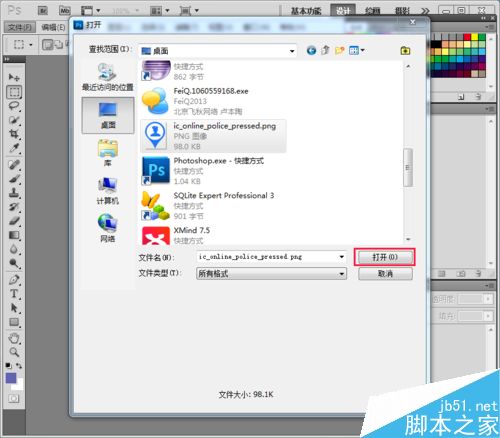500x438 pixels.
Task: Select the Lasso tool
Action: [14, 106]
